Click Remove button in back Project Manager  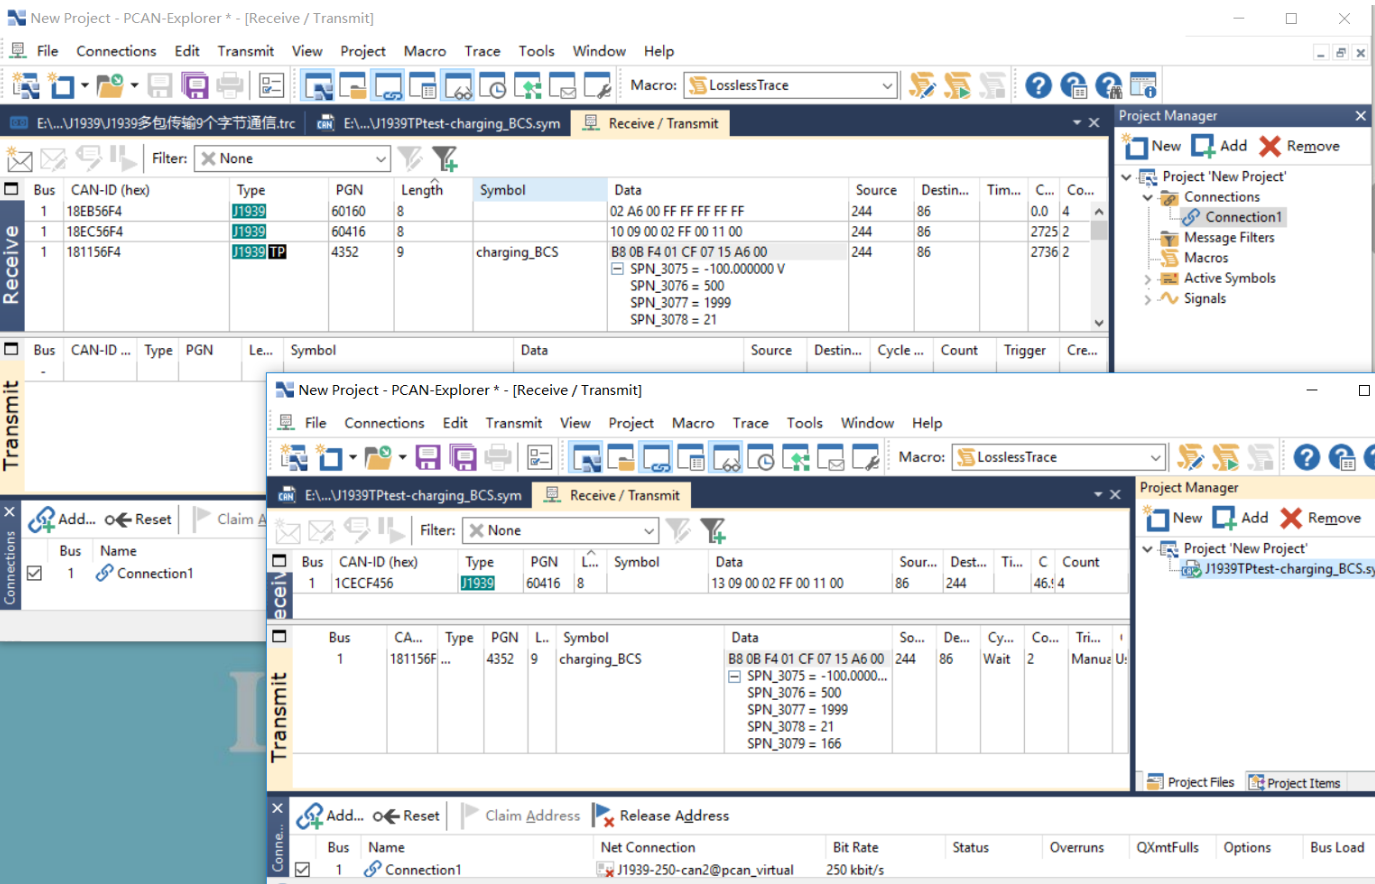pos(1299,146)
